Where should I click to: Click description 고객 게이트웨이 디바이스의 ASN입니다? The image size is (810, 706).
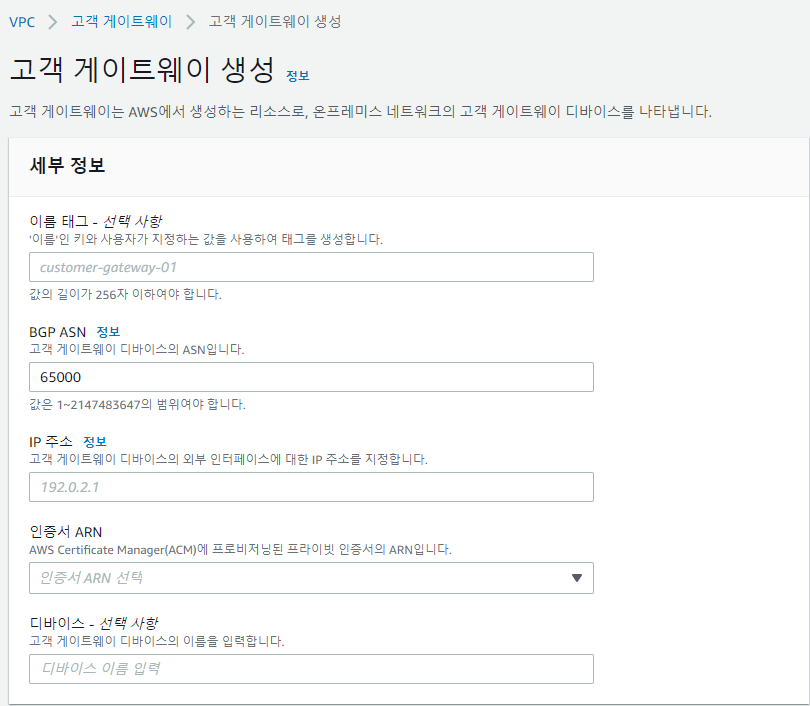(137, 349)
